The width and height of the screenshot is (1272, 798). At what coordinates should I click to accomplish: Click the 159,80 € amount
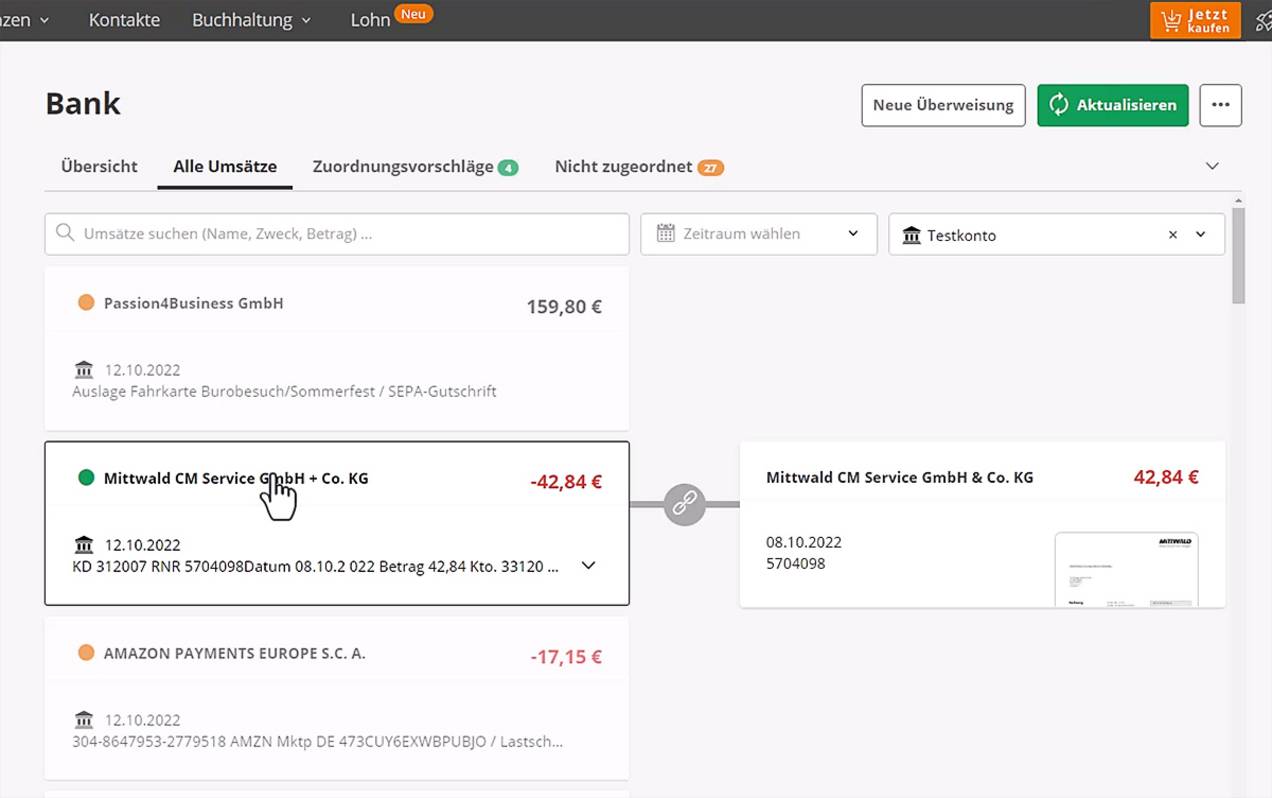pyautogui.click(x=564, y=307)
